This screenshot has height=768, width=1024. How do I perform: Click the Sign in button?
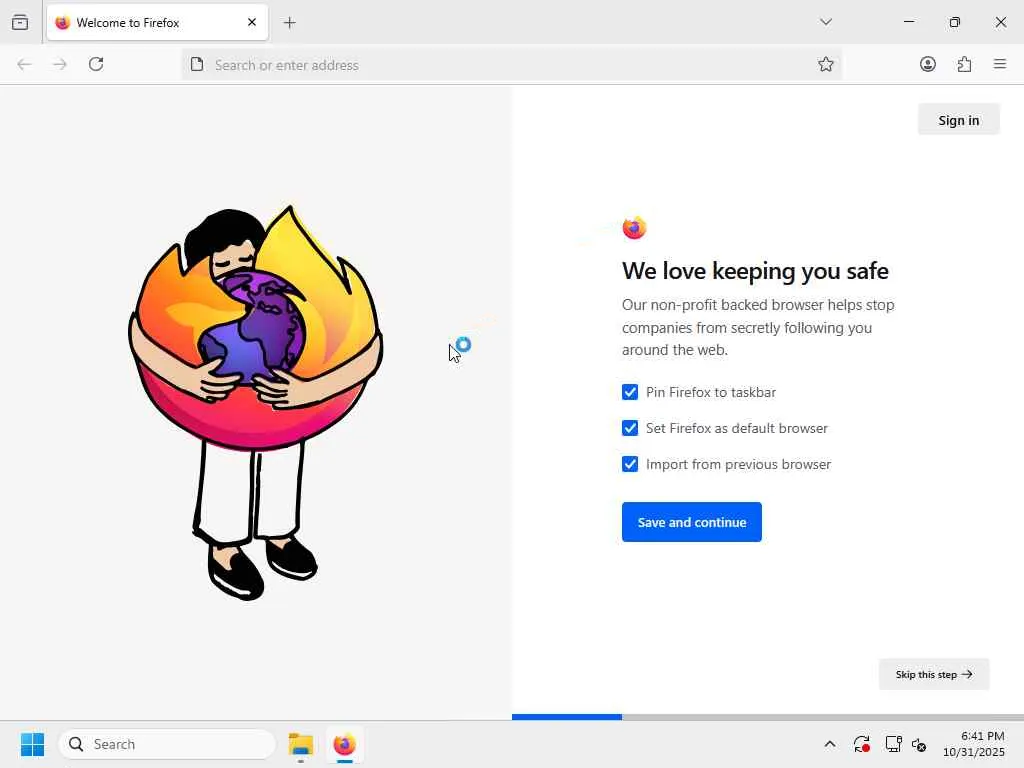tap(959, 120)
